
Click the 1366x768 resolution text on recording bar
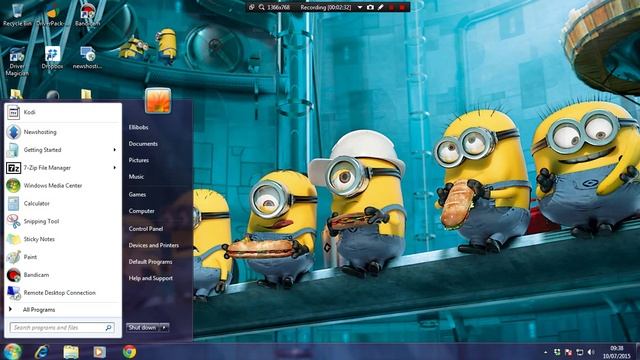click(278, 7)
